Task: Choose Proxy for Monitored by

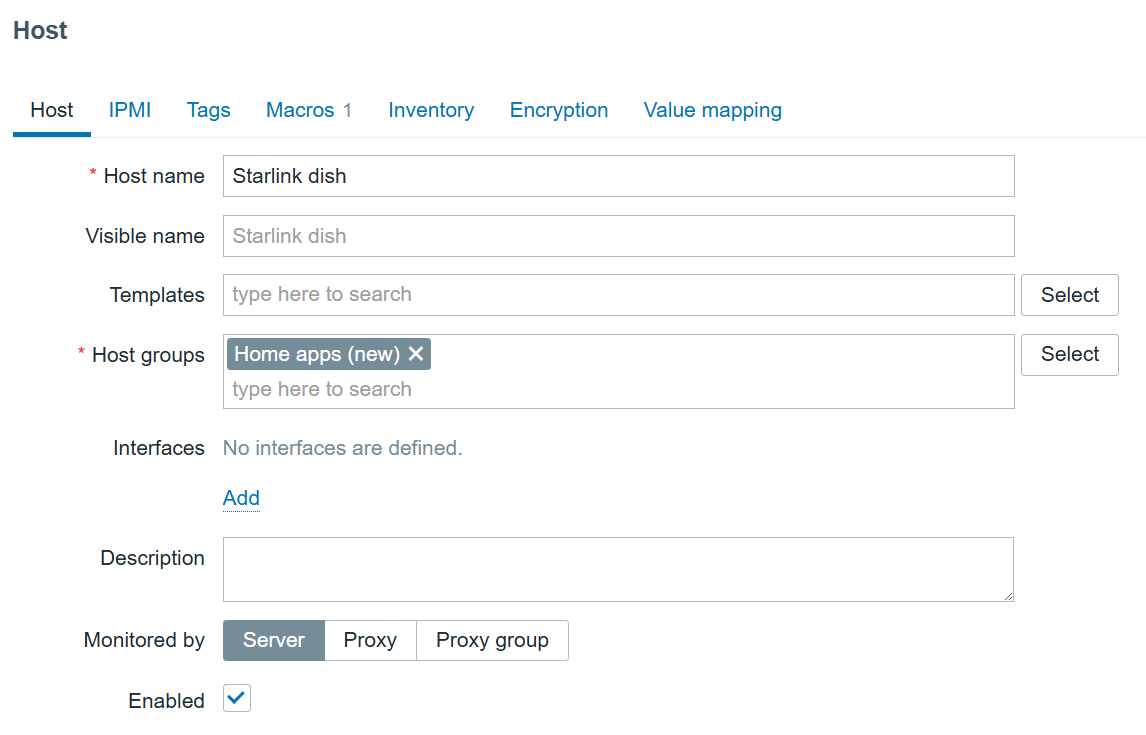Action: point(370,640)
